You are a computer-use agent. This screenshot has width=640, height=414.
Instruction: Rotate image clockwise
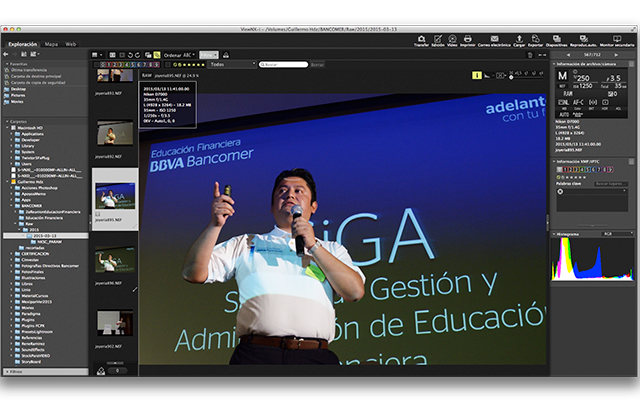[138, 55]
